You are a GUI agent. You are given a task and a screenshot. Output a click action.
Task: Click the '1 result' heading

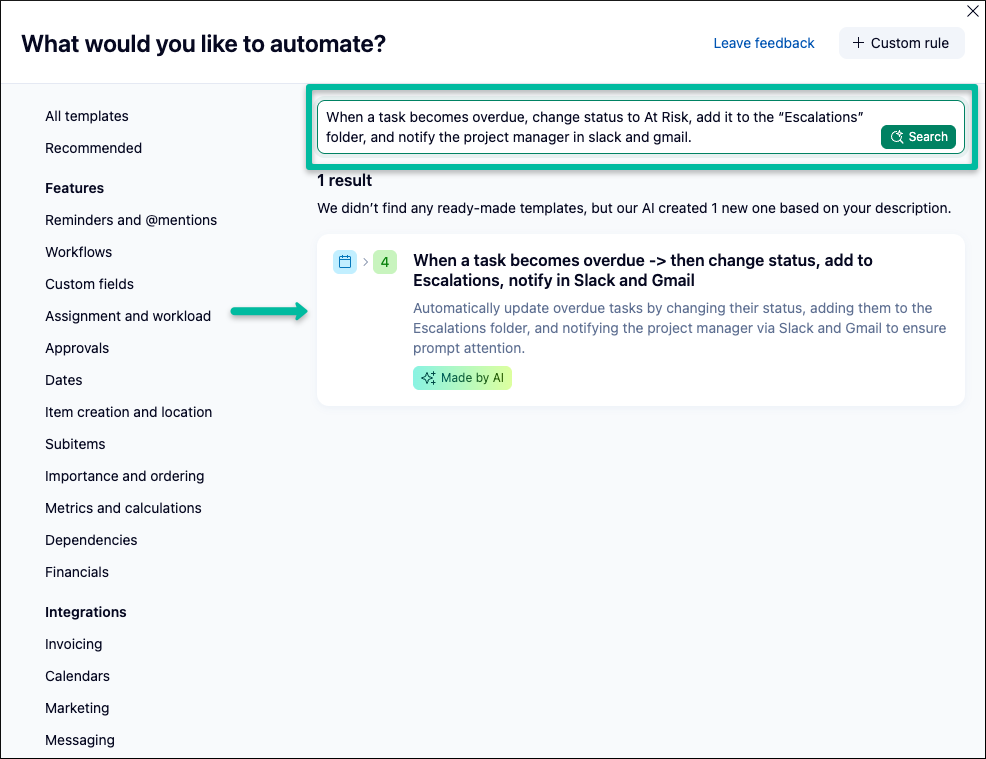click(x=345, y=180)
